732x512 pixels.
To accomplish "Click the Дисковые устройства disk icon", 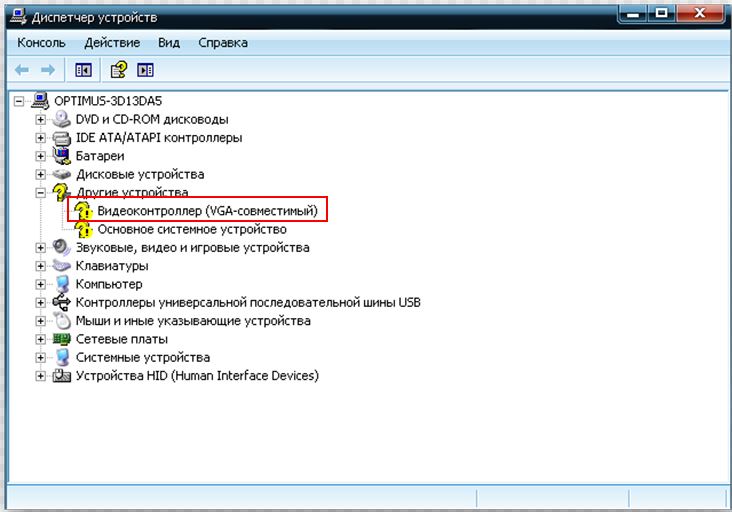I will click(62, 175).
